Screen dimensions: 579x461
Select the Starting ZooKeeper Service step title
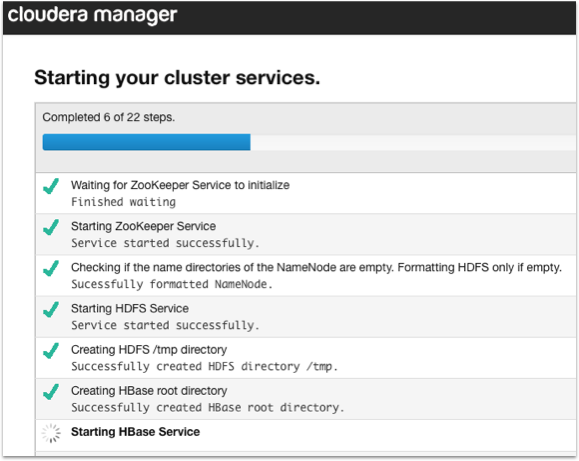(x=143, y=226)
